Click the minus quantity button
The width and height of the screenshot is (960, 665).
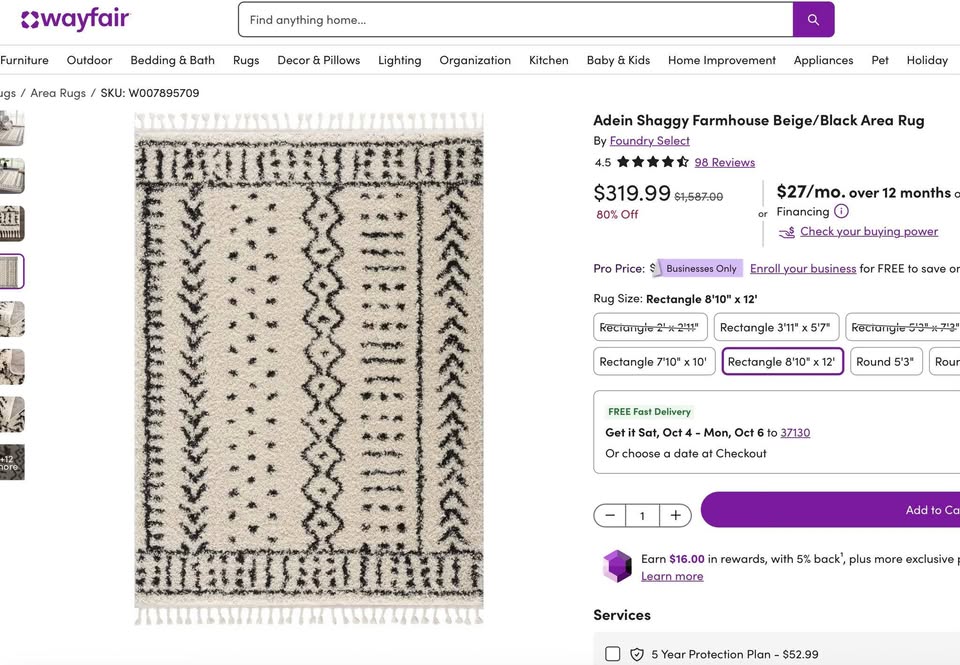[610, 515]
